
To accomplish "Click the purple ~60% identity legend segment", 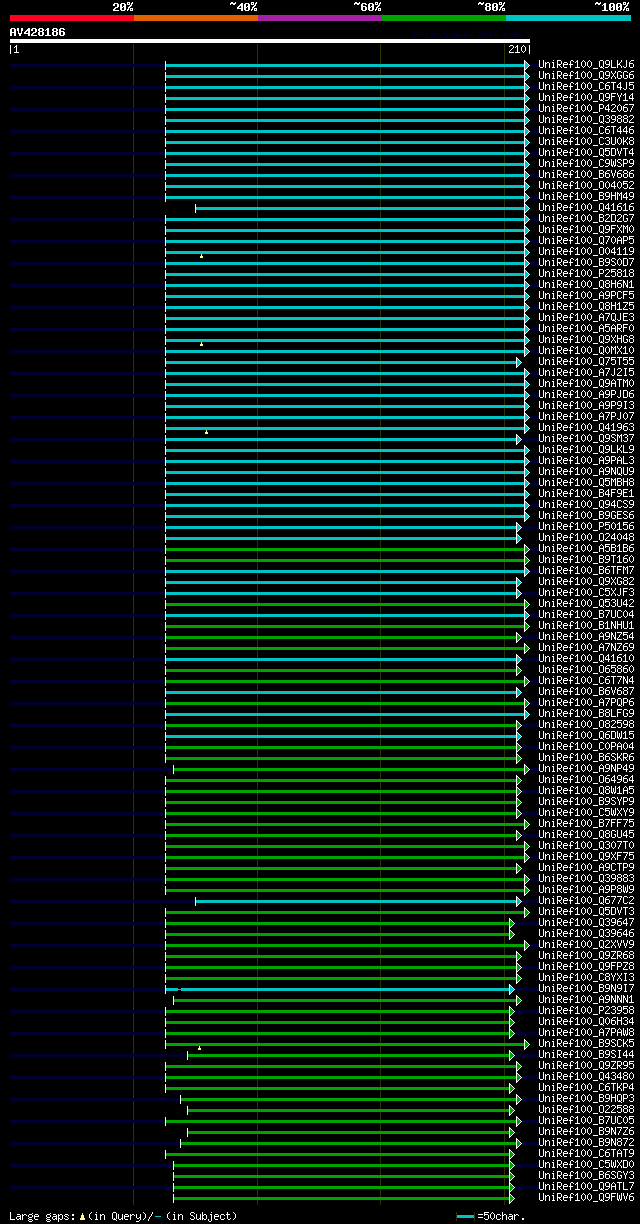I will point(320,18).
